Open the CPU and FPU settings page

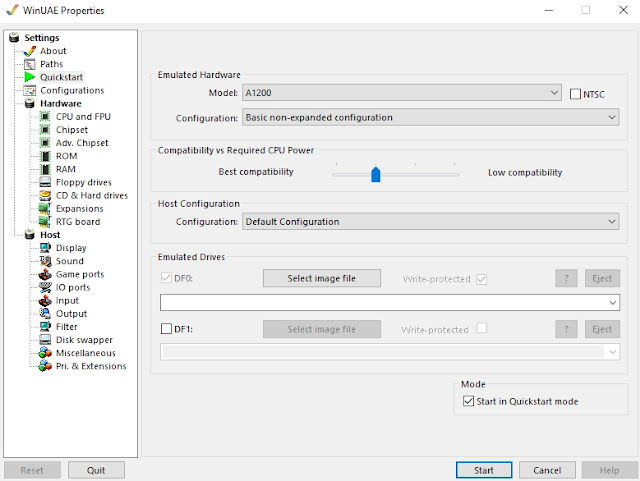tap(83, 116)
